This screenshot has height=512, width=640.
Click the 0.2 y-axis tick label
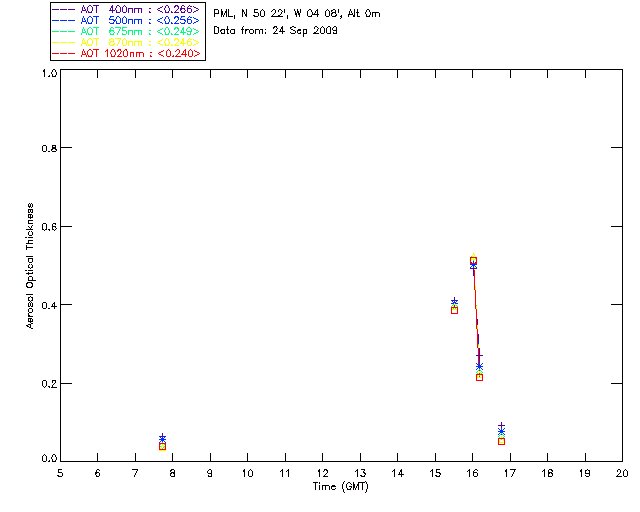49,384
